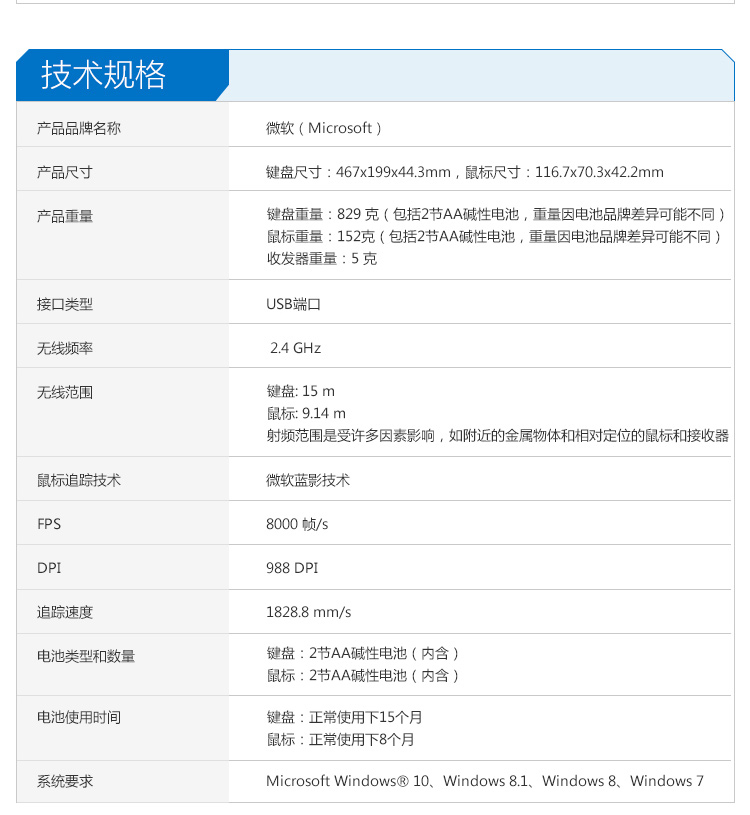Select the 产品尺寸 row label
This screenshot has height=815, width=750.
[65, 172]
